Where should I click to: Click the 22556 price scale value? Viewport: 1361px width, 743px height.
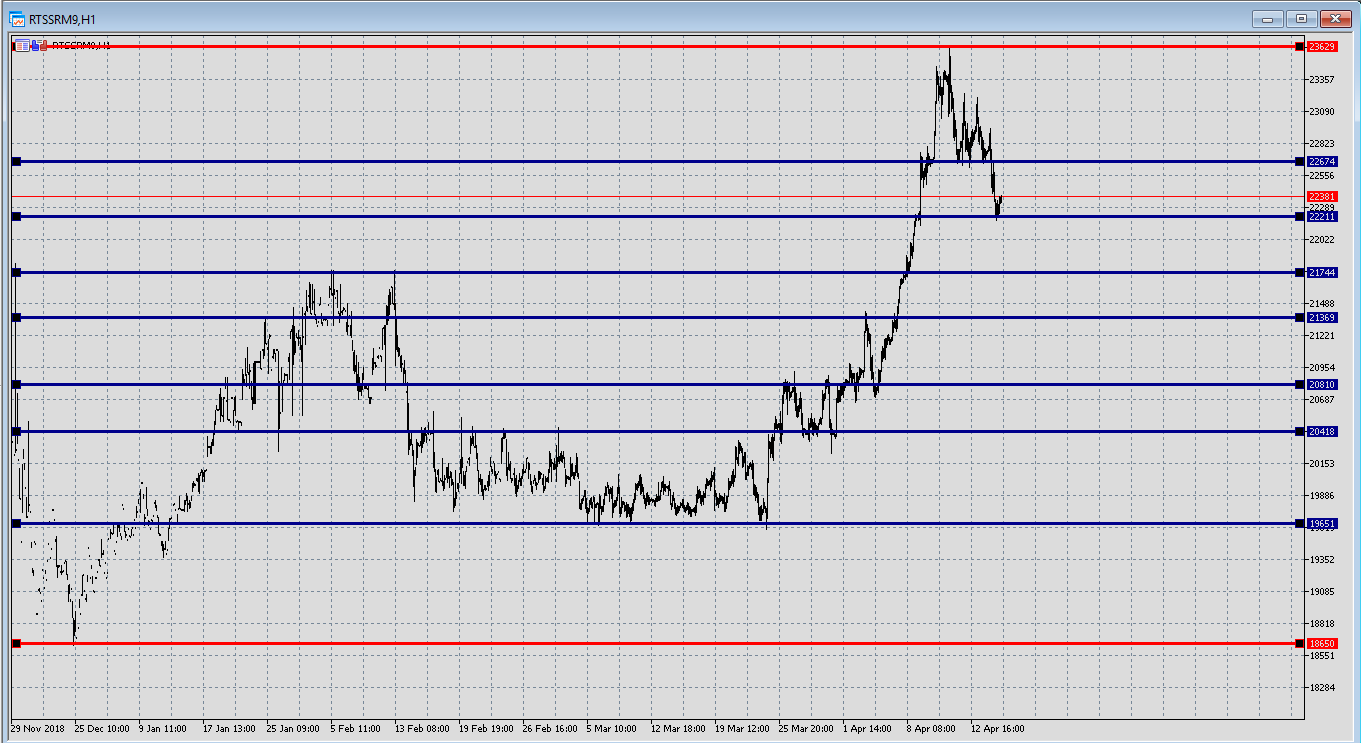point(1322,175)
